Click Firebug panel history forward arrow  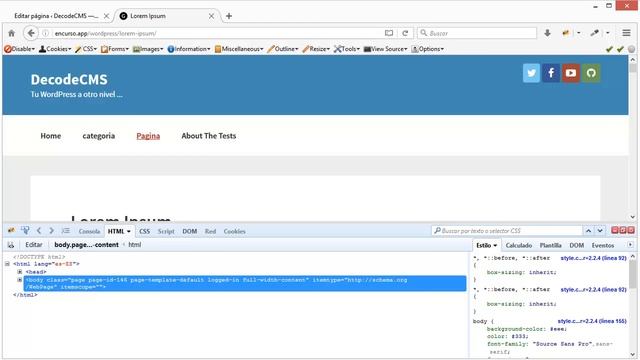pyautogui.click(x=51, y=231)
